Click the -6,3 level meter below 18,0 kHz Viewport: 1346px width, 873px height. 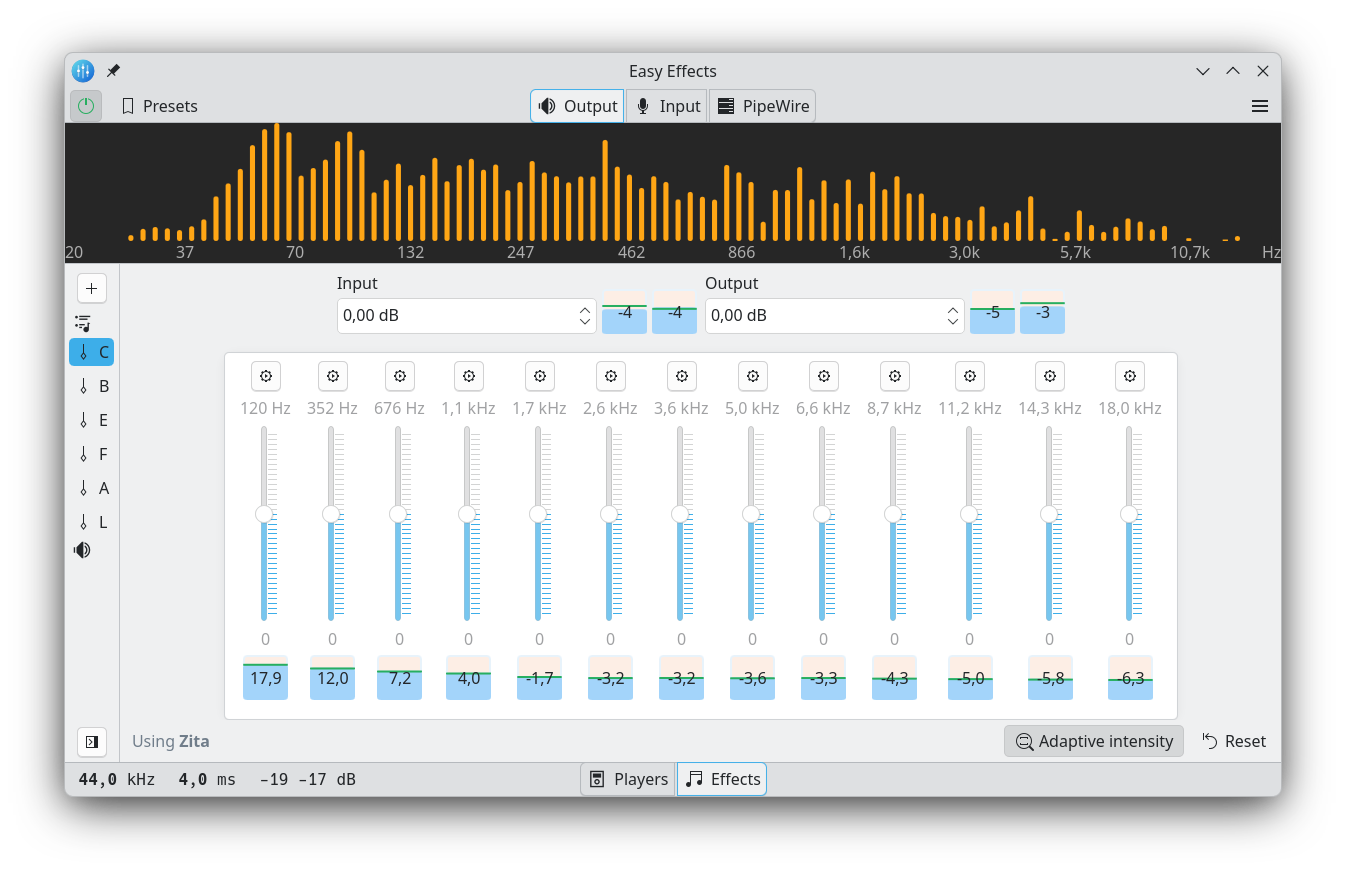(1130, 678)
